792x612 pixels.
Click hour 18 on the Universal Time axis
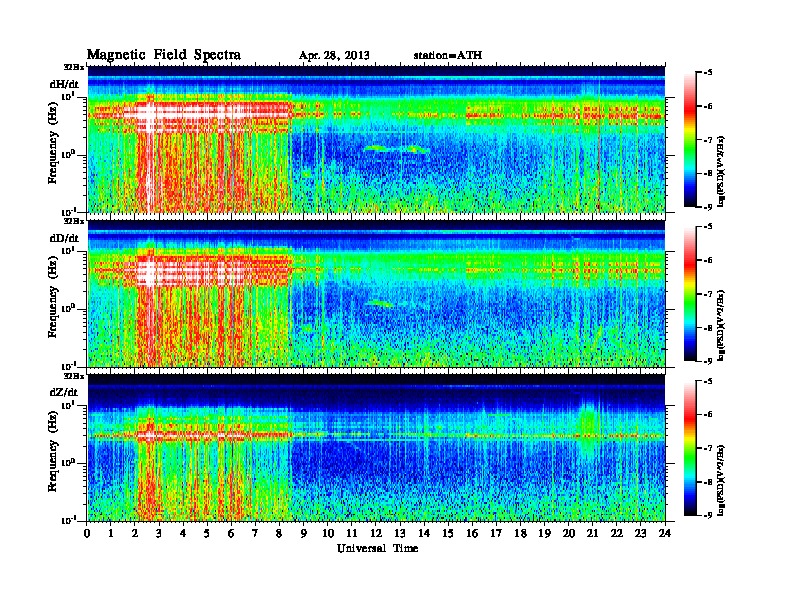pyautogui.click(x=520, y=533)
